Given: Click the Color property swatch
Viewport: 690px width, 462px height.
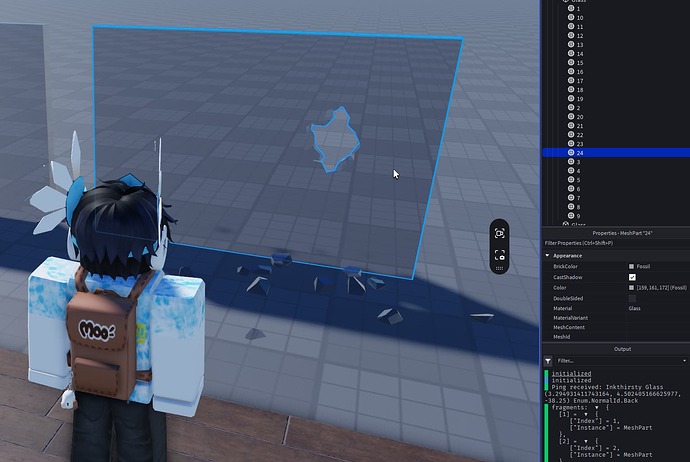Looking at the screenshot, I should 631,288.
